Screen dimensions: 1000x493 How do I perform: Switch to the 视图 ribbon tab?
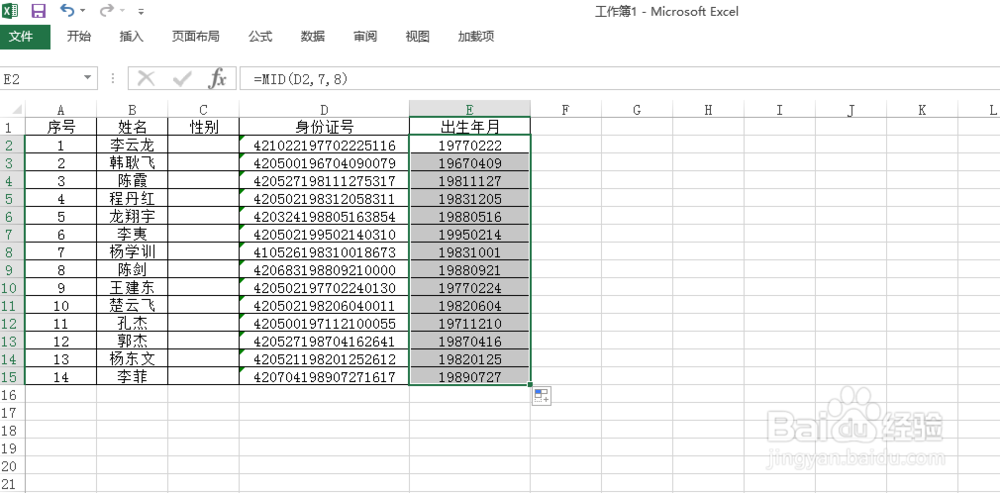pos(417,36)
